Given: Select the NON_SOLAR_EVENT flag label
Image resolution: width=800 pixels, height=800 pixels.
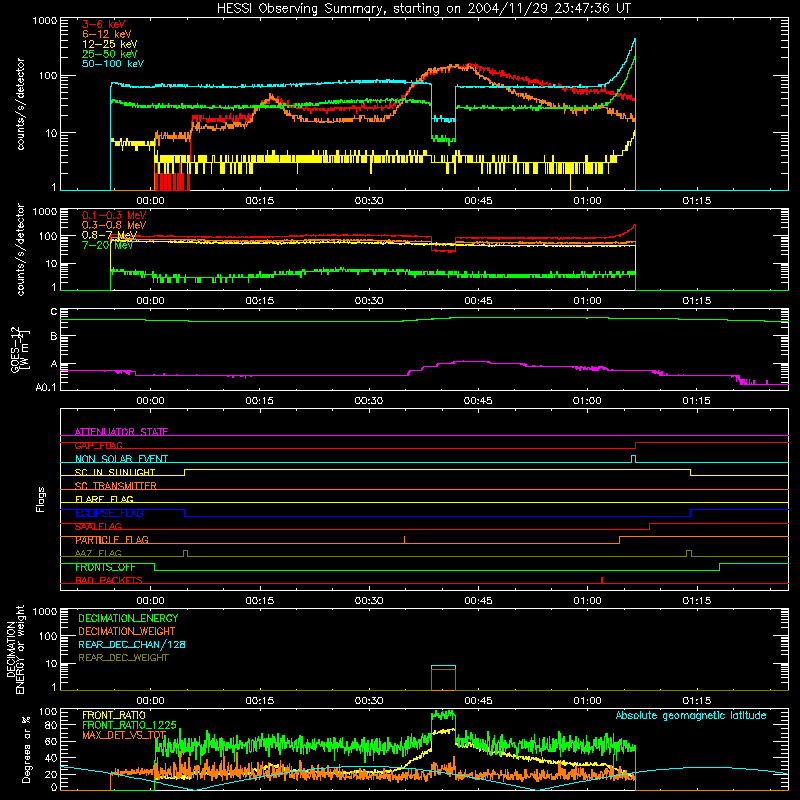Looking at the screenshot, I should pos(121,459).
